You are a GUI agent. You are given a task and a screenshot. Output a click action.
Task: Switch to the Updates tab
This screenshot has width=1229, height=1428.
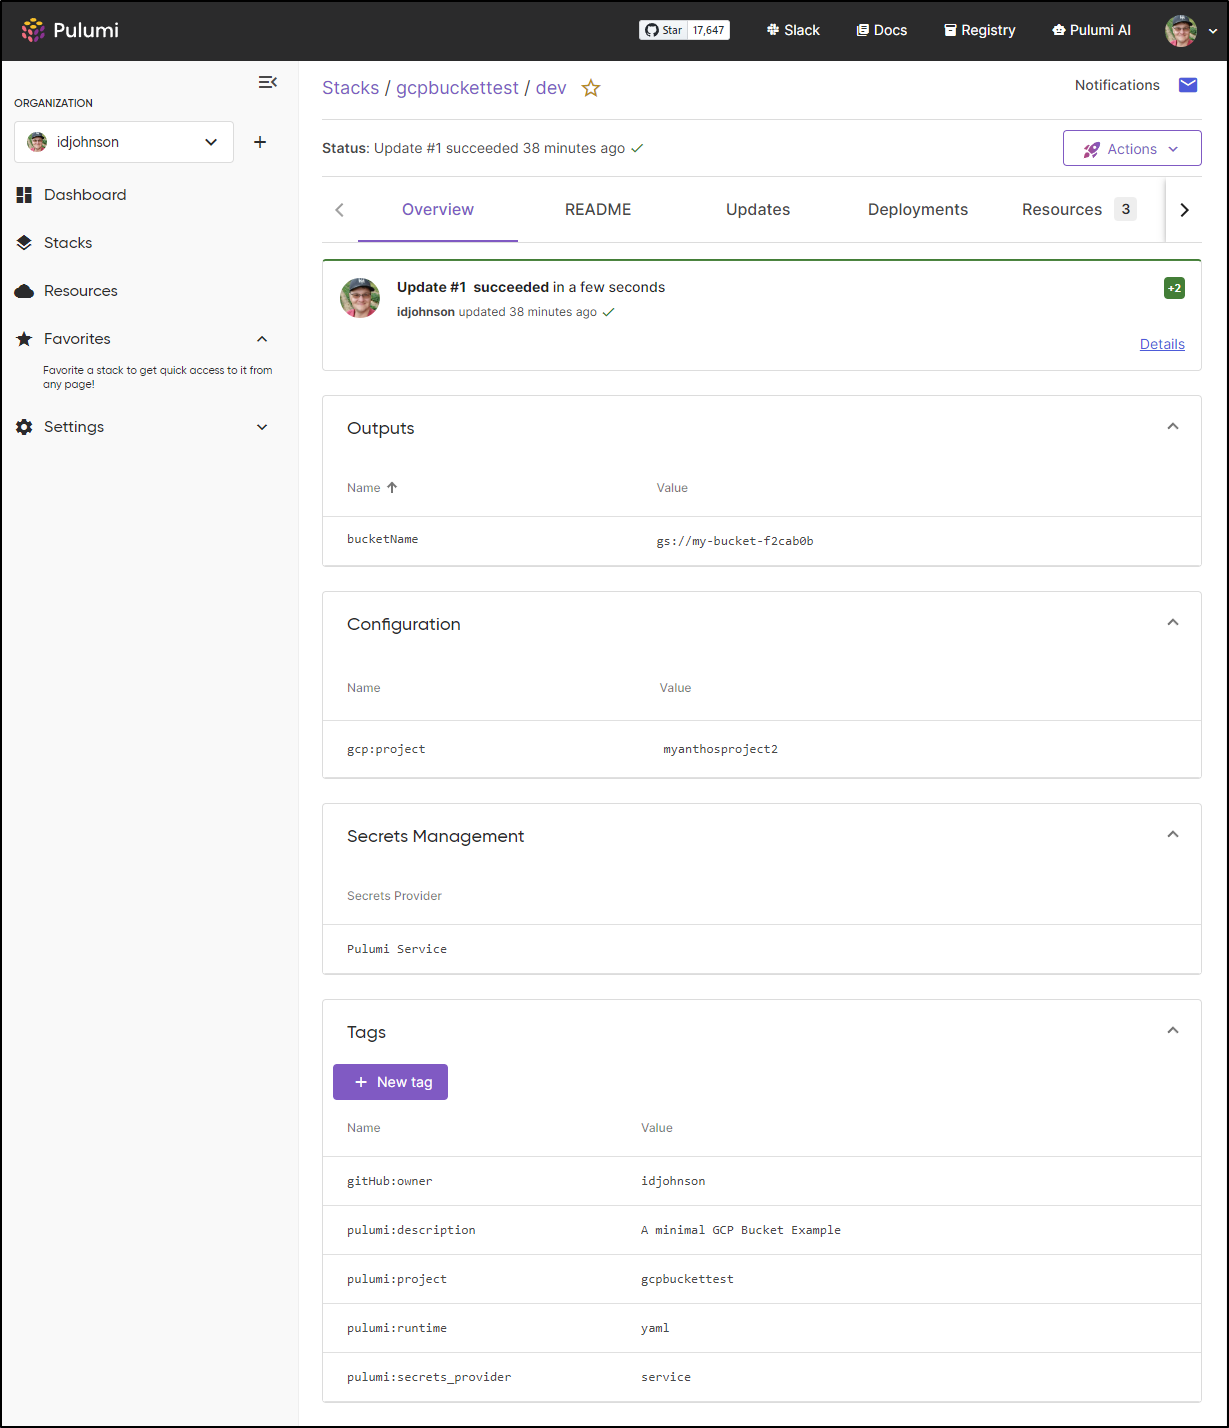tap(758, 210)
